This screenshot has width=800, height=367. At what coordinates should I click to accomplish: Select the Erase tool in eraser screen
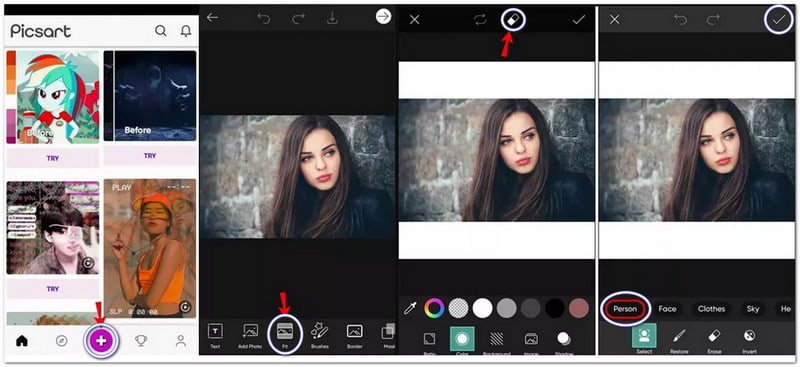[x=714, y=341]
